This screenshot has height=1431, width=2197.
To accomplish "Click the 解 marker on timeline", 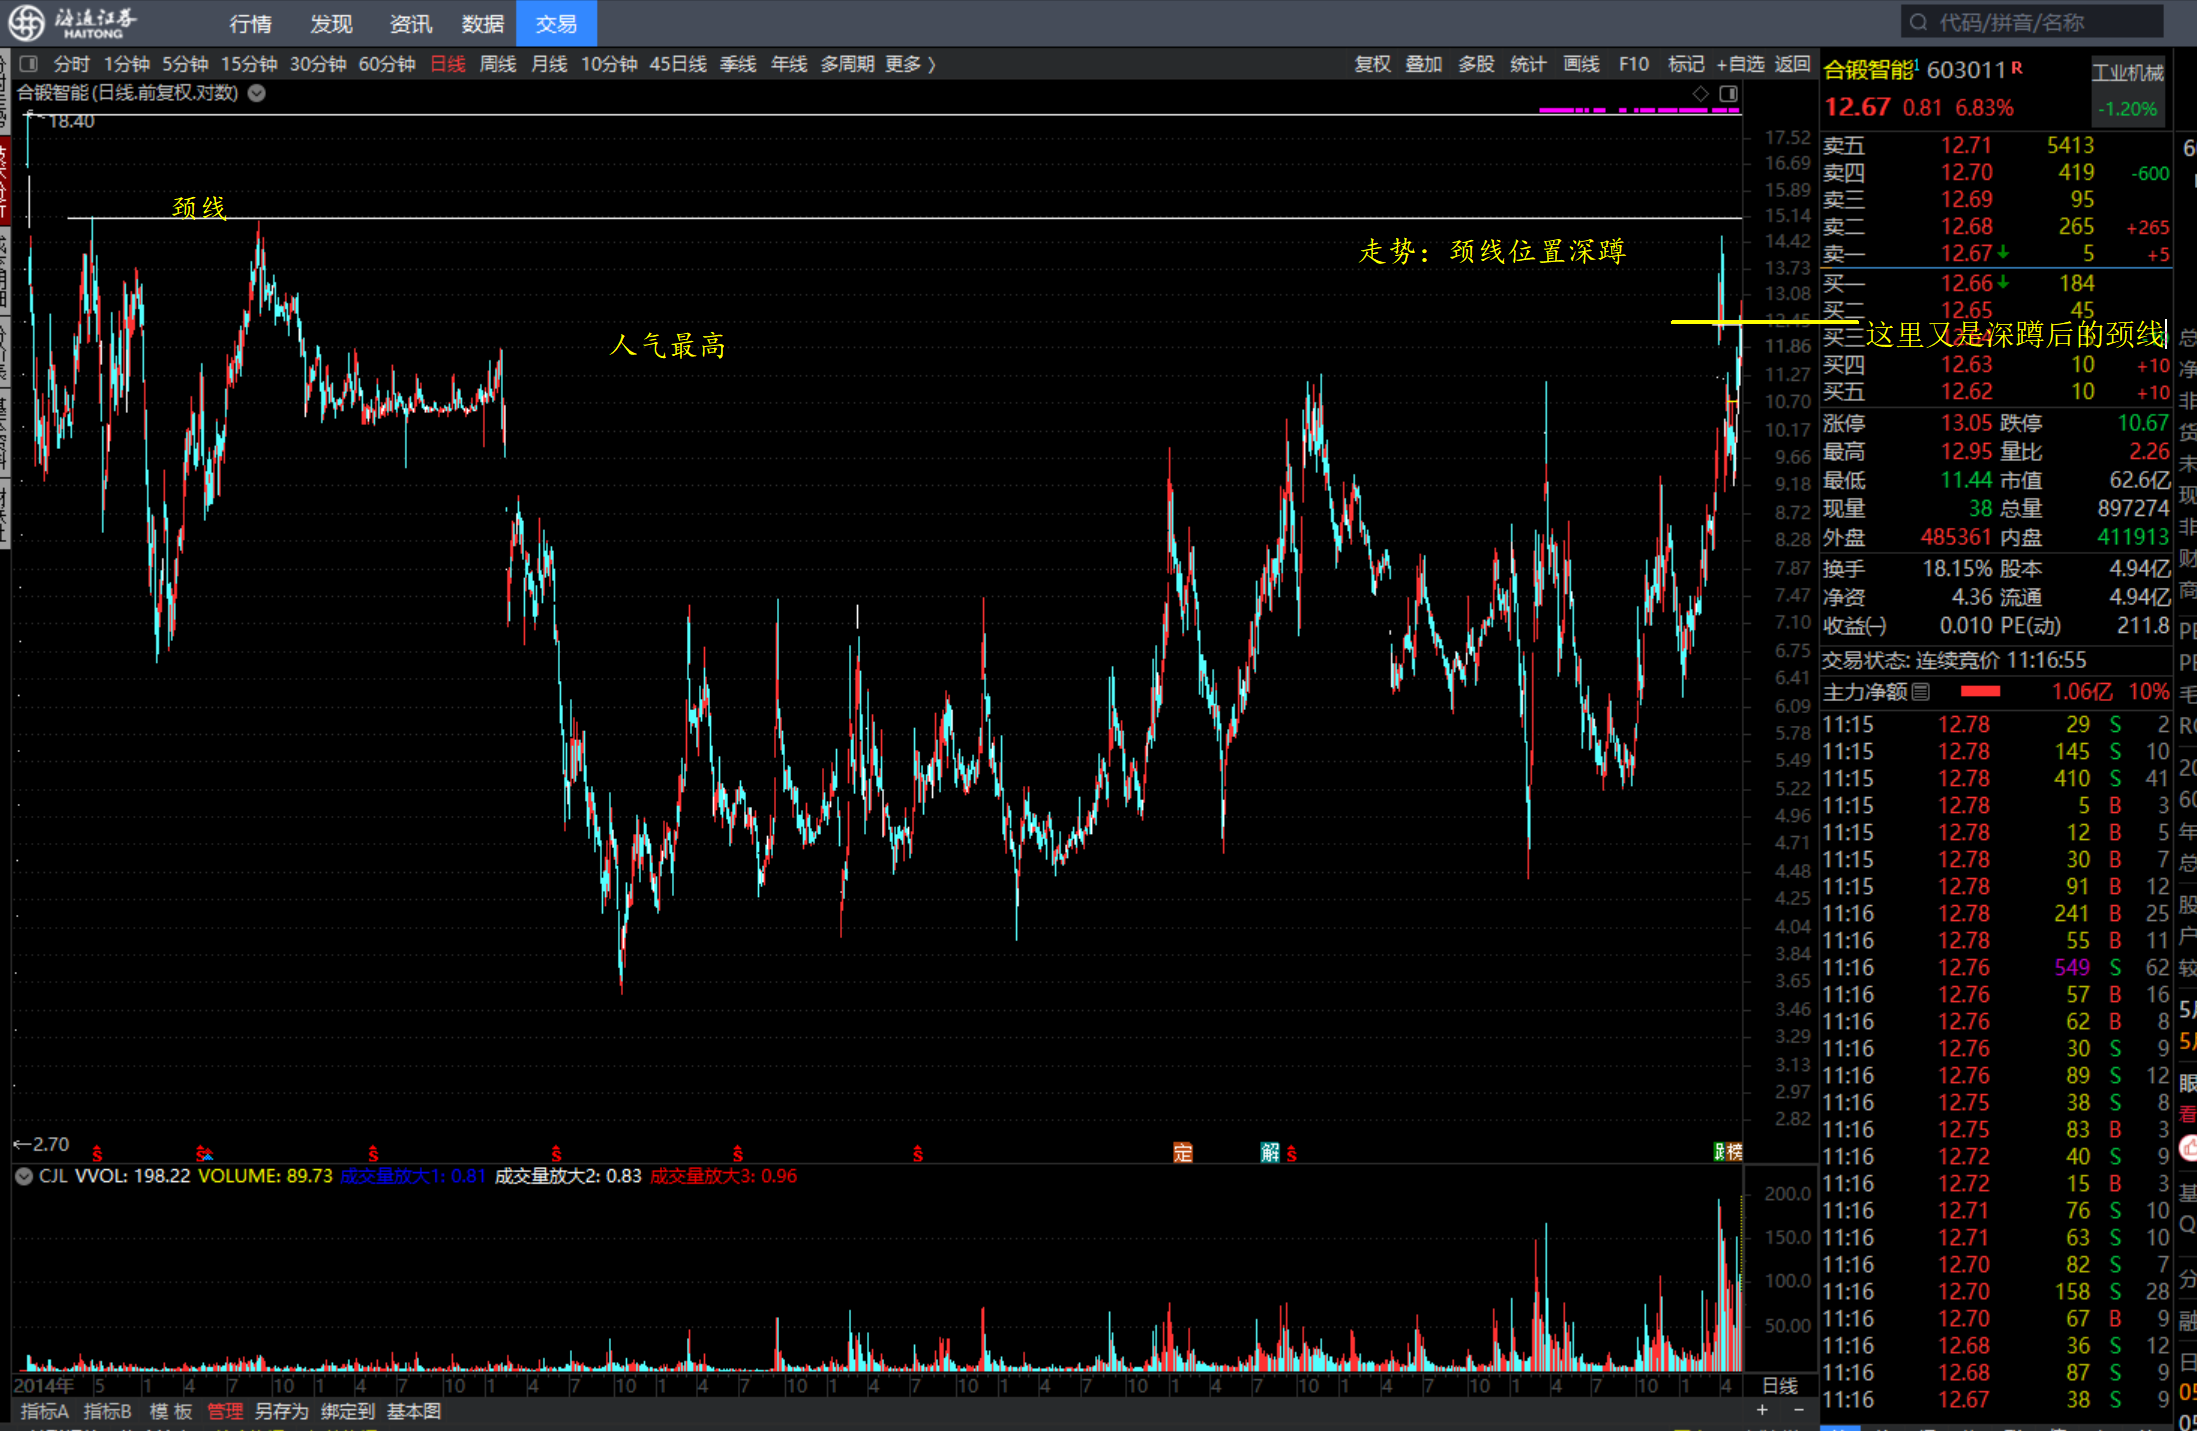I will (1270, 1153).
